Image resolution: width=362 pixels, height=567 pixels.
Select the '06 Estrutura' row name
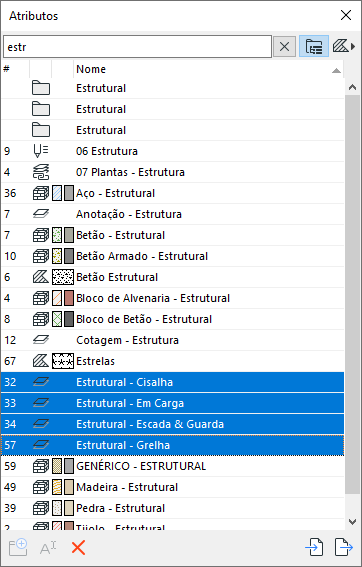point(107,151)
